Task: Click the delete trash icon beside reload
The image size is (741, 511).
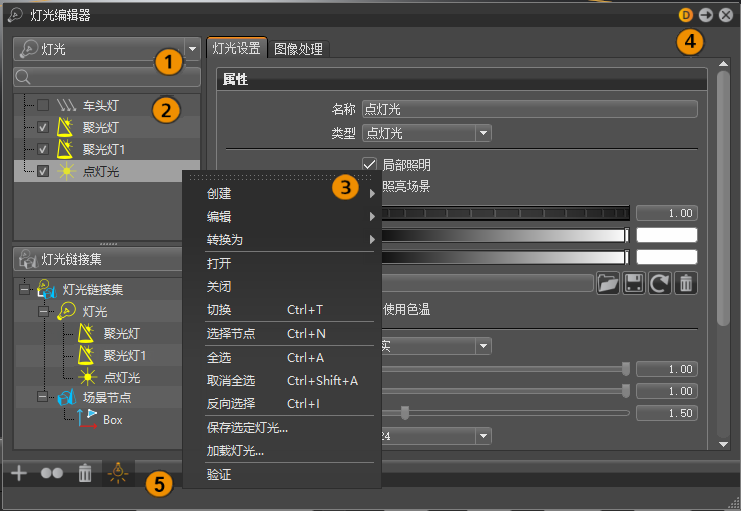Action: (686, 283)
